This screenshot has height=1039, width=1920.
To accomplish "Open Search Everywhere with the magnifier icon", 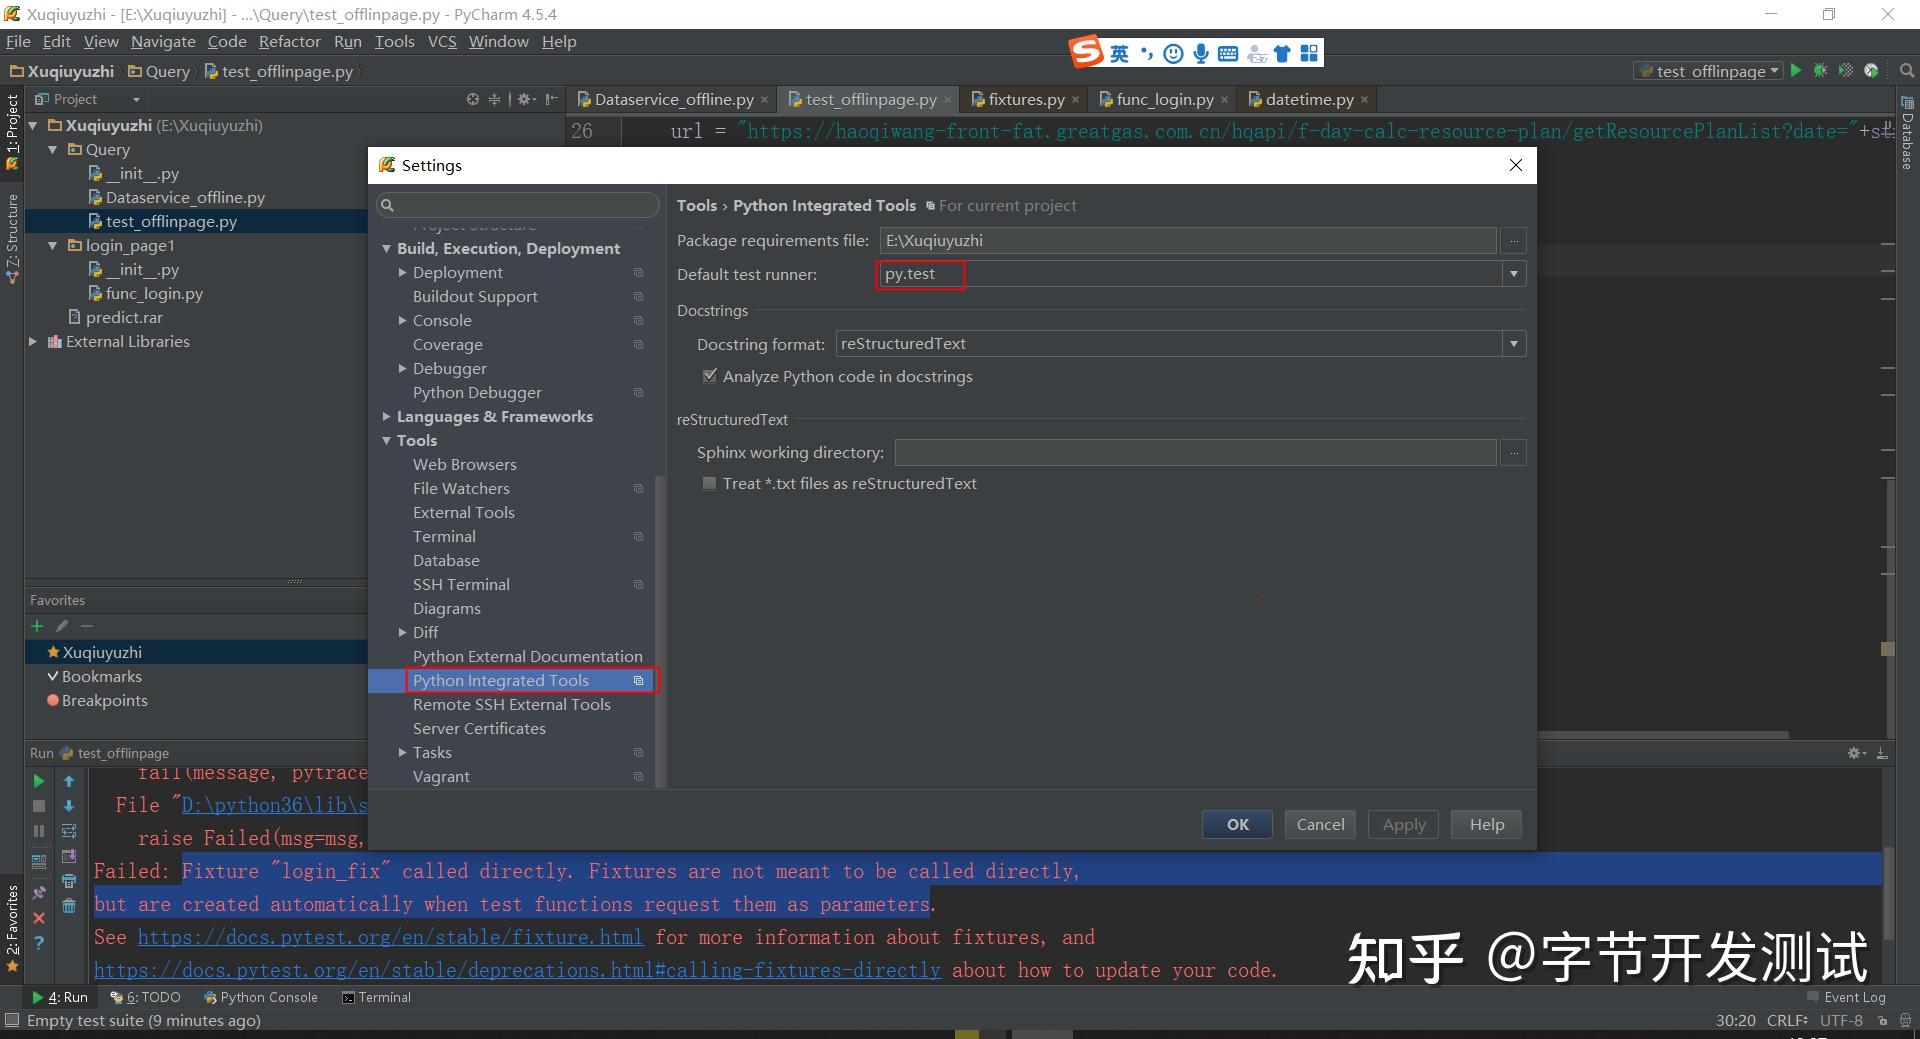I will pyautogui.click(x=1906, y=71).
